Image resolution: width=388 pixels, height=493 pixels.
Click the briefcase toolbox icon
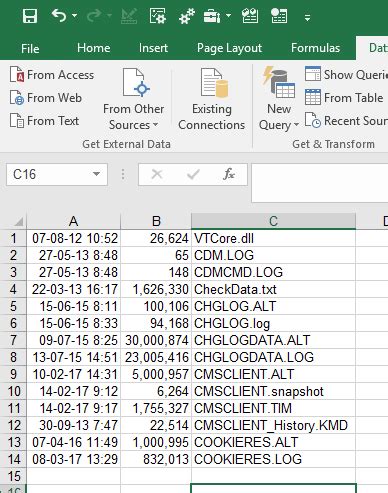(212, 16)
